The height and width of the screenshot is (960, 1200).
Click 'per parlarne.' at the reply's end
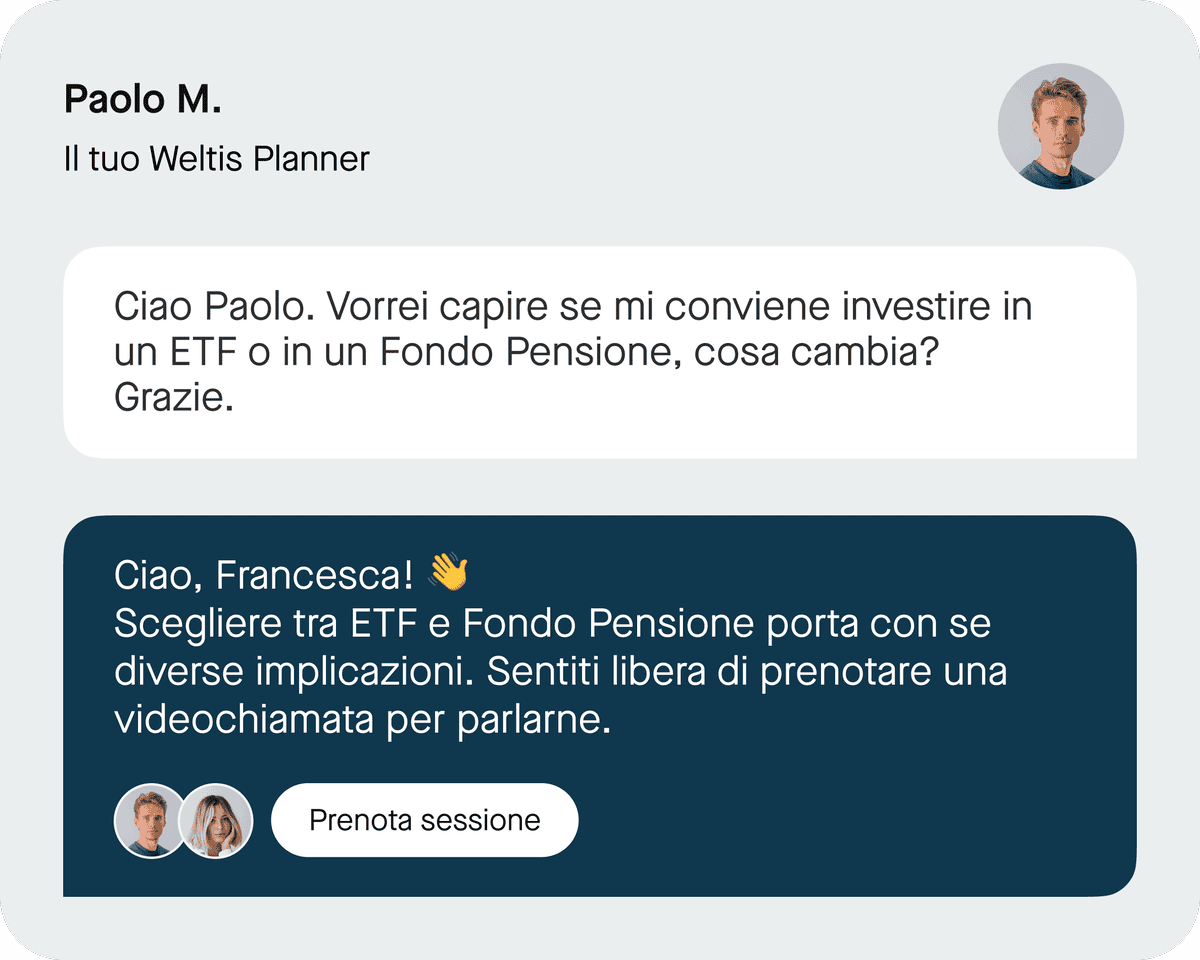coord(498,720)
